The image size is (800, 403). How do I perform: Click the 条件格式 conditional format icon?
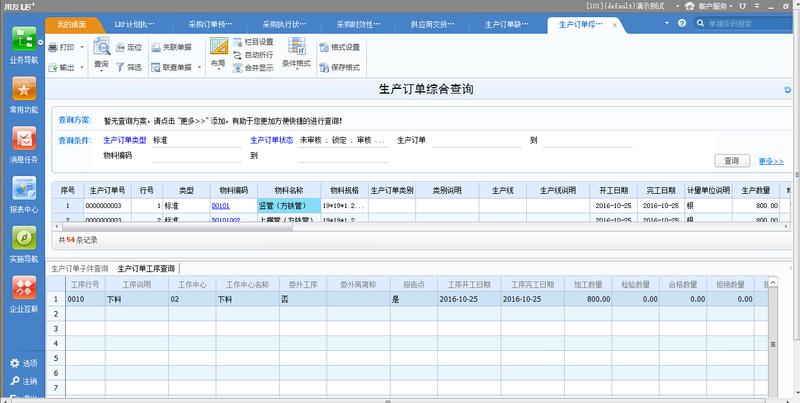[x=296, y=46]
